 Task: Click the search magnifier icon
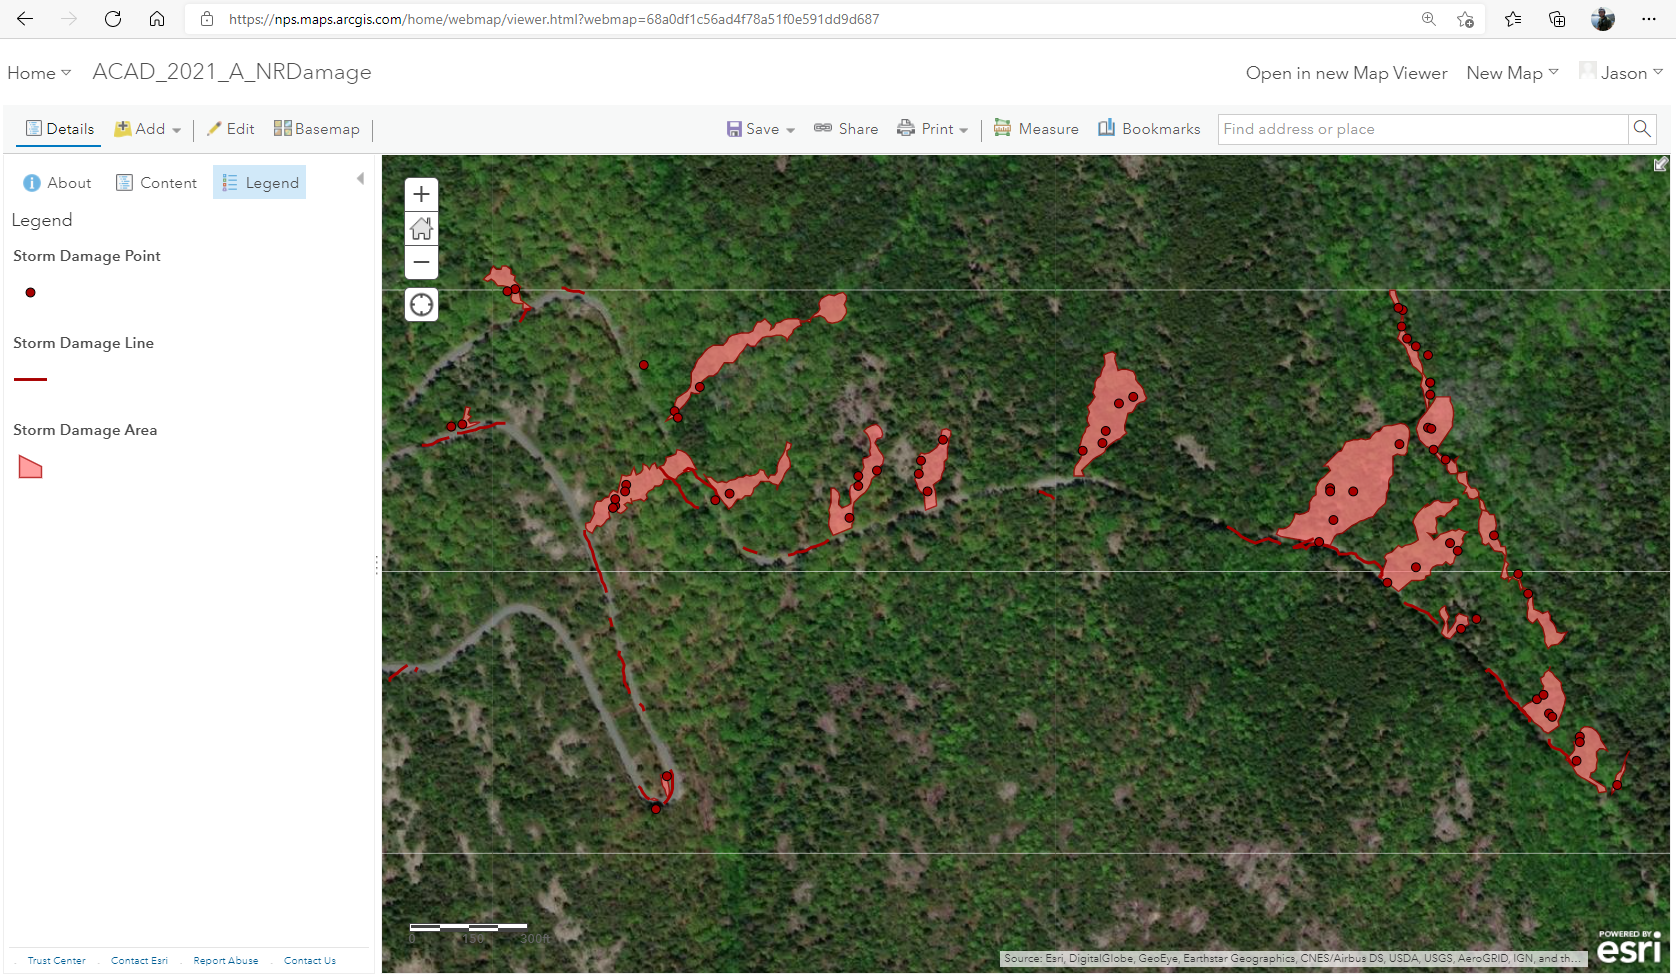pyautogui.click(x=1641, y=129)
